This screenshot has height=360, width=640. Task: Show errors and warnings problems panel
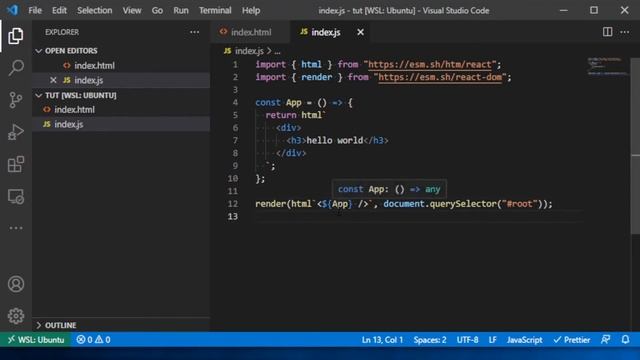93,340
